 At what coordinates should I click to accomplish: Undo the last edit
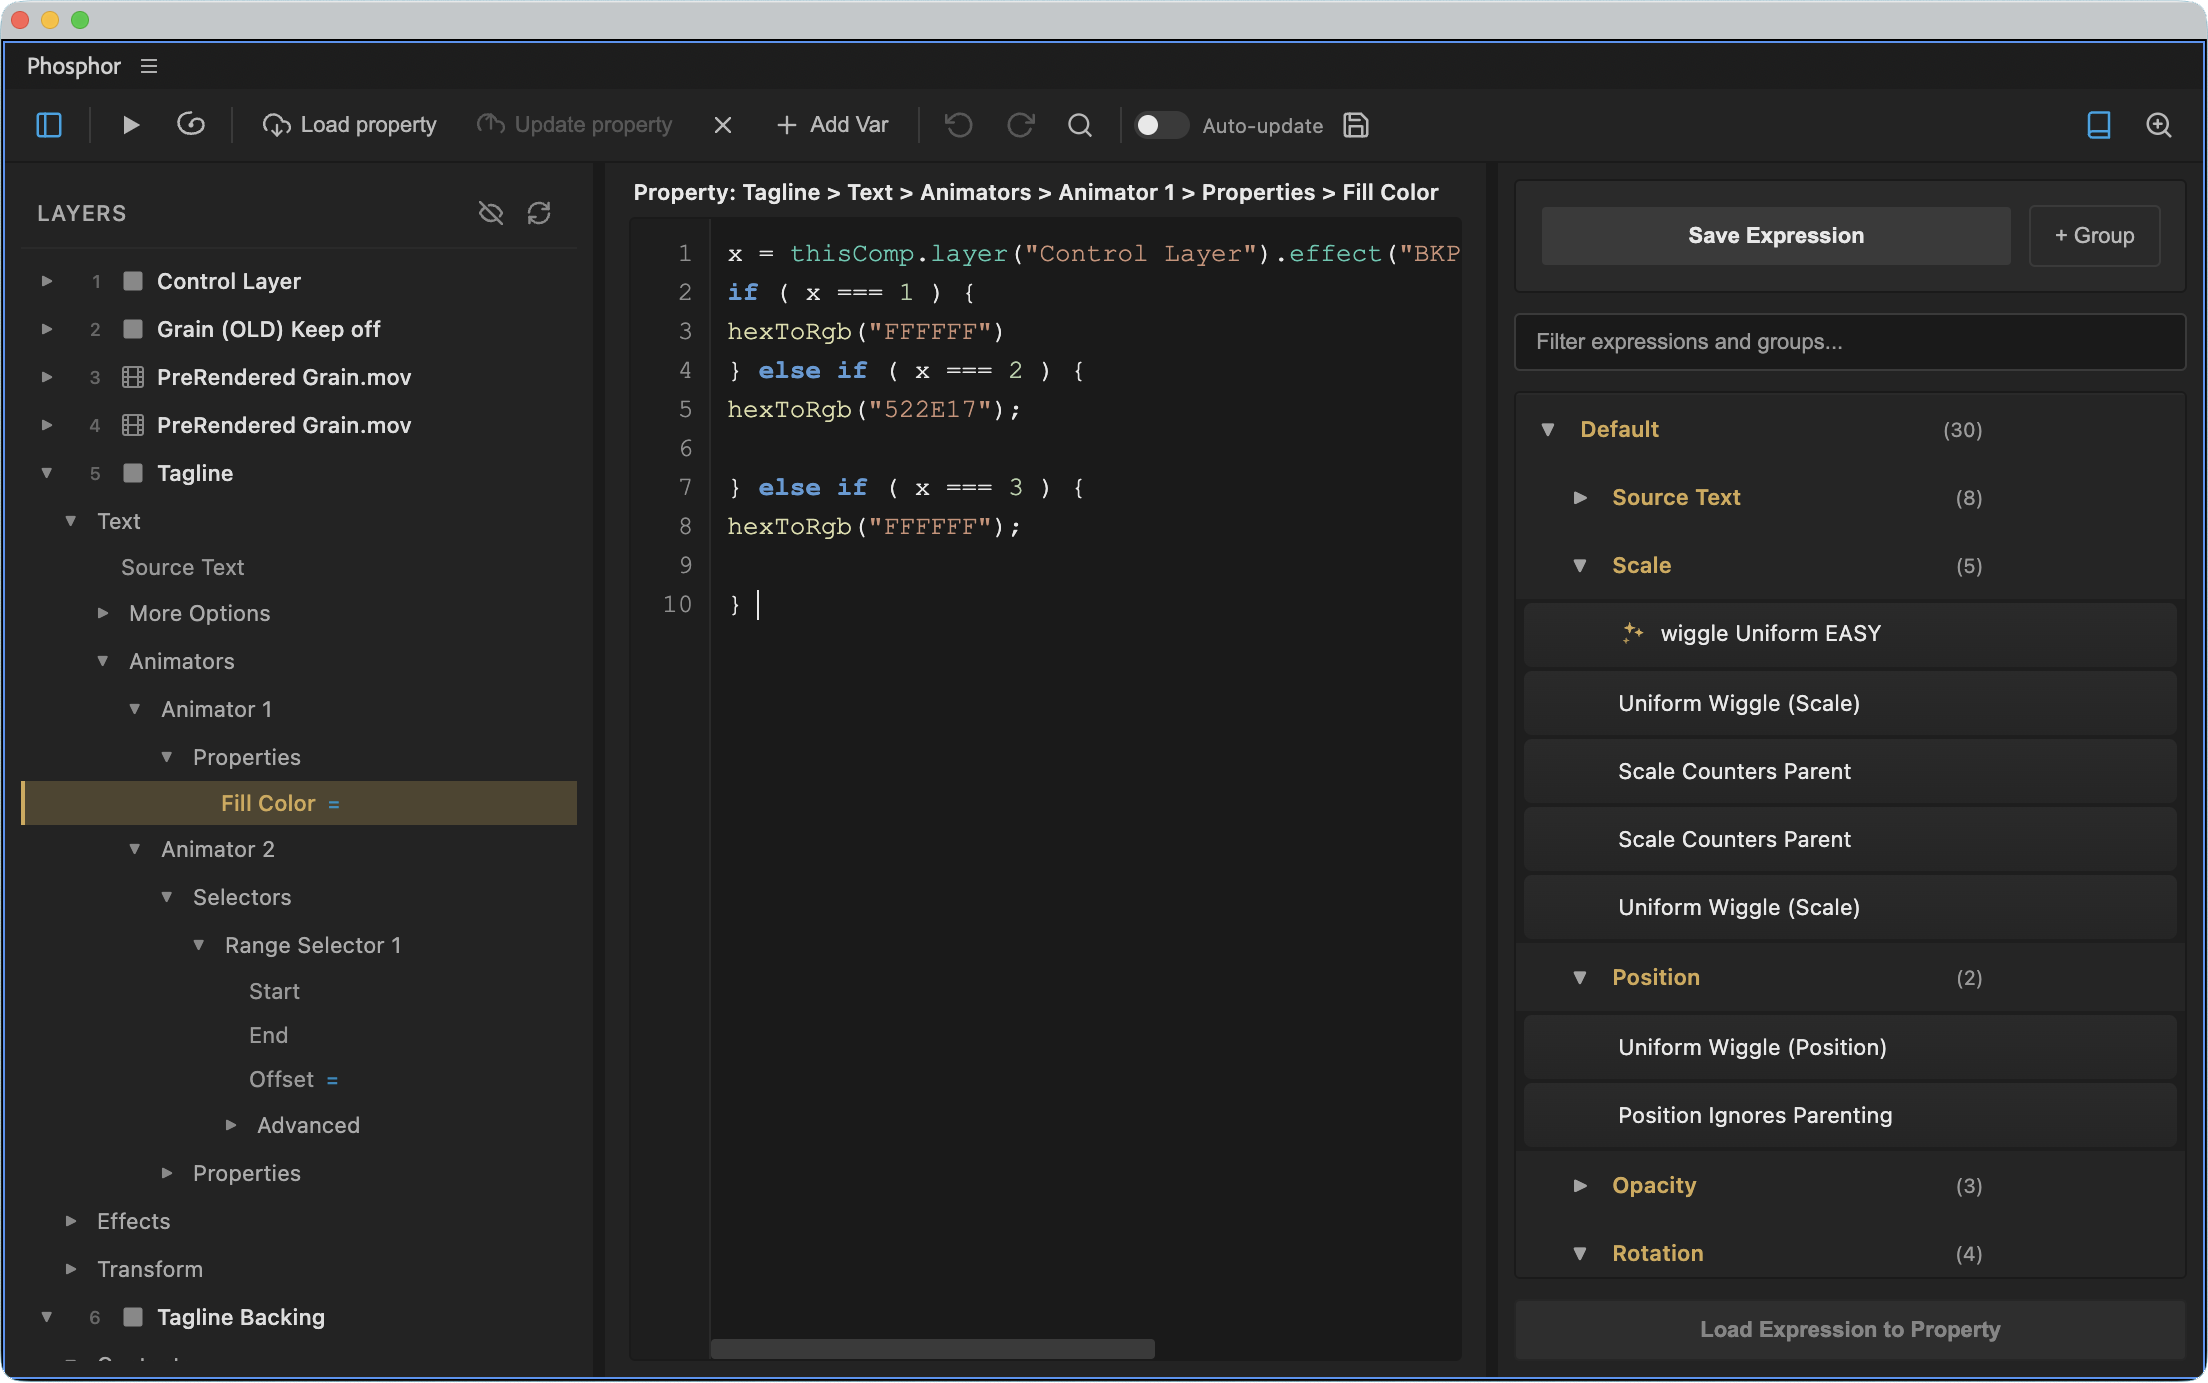(x=959, y=125)
